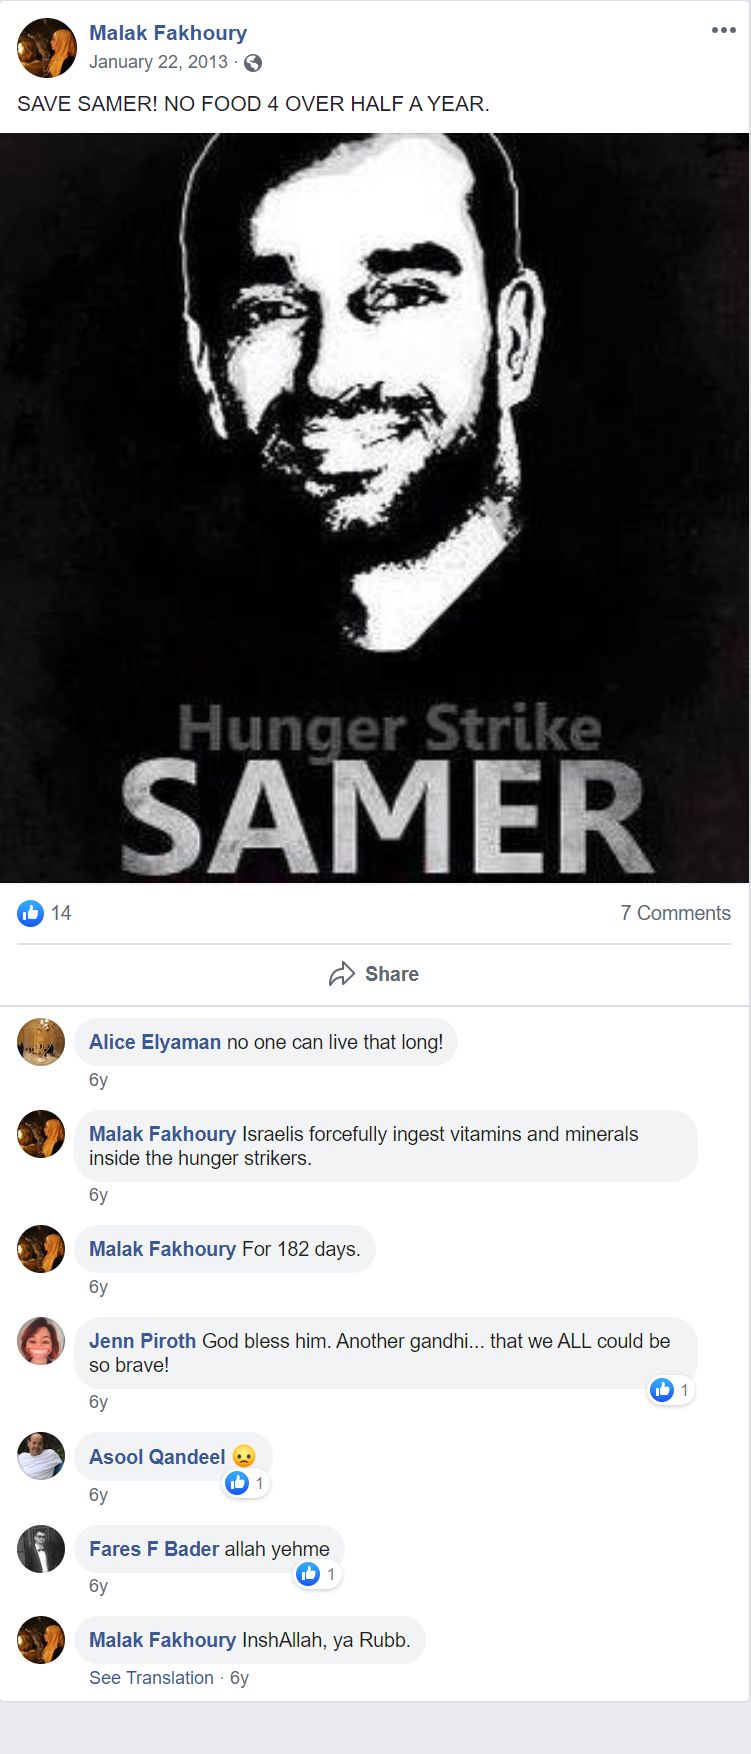The height and width of the screenshot is (1754, 751).
Task: Open Jenn Piroth's profile picture
Action: click(41, 1341)
